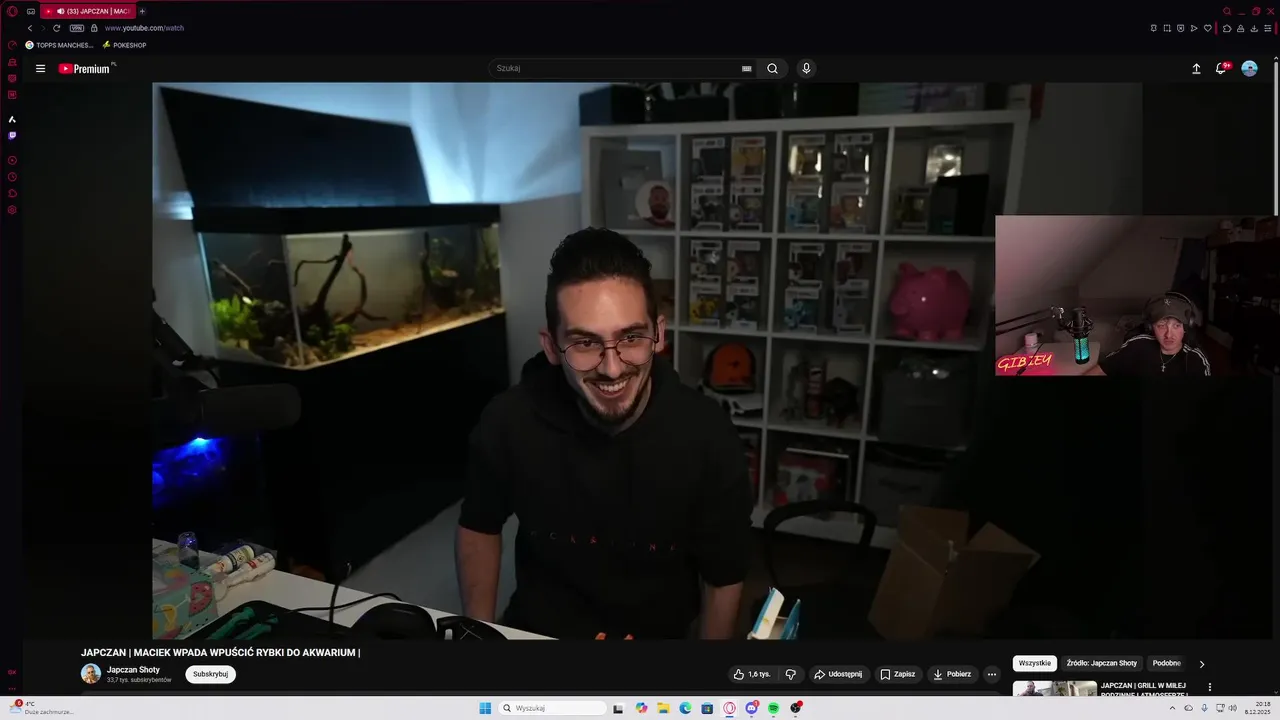
Task: Open the three-dot more actions menu under the video
Action: click(991, 674)
